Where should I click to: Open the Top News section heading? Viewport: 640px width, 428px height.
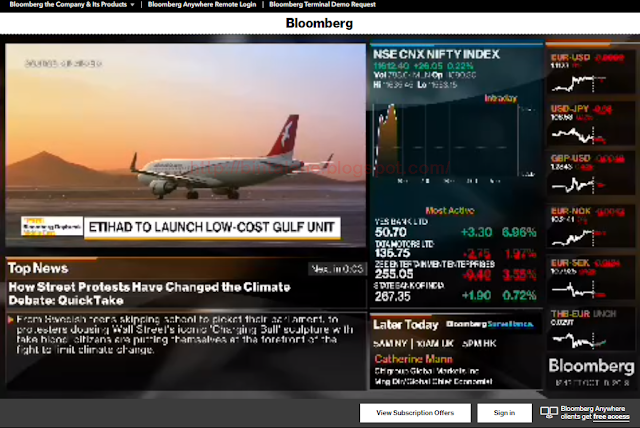click(38, 268)
